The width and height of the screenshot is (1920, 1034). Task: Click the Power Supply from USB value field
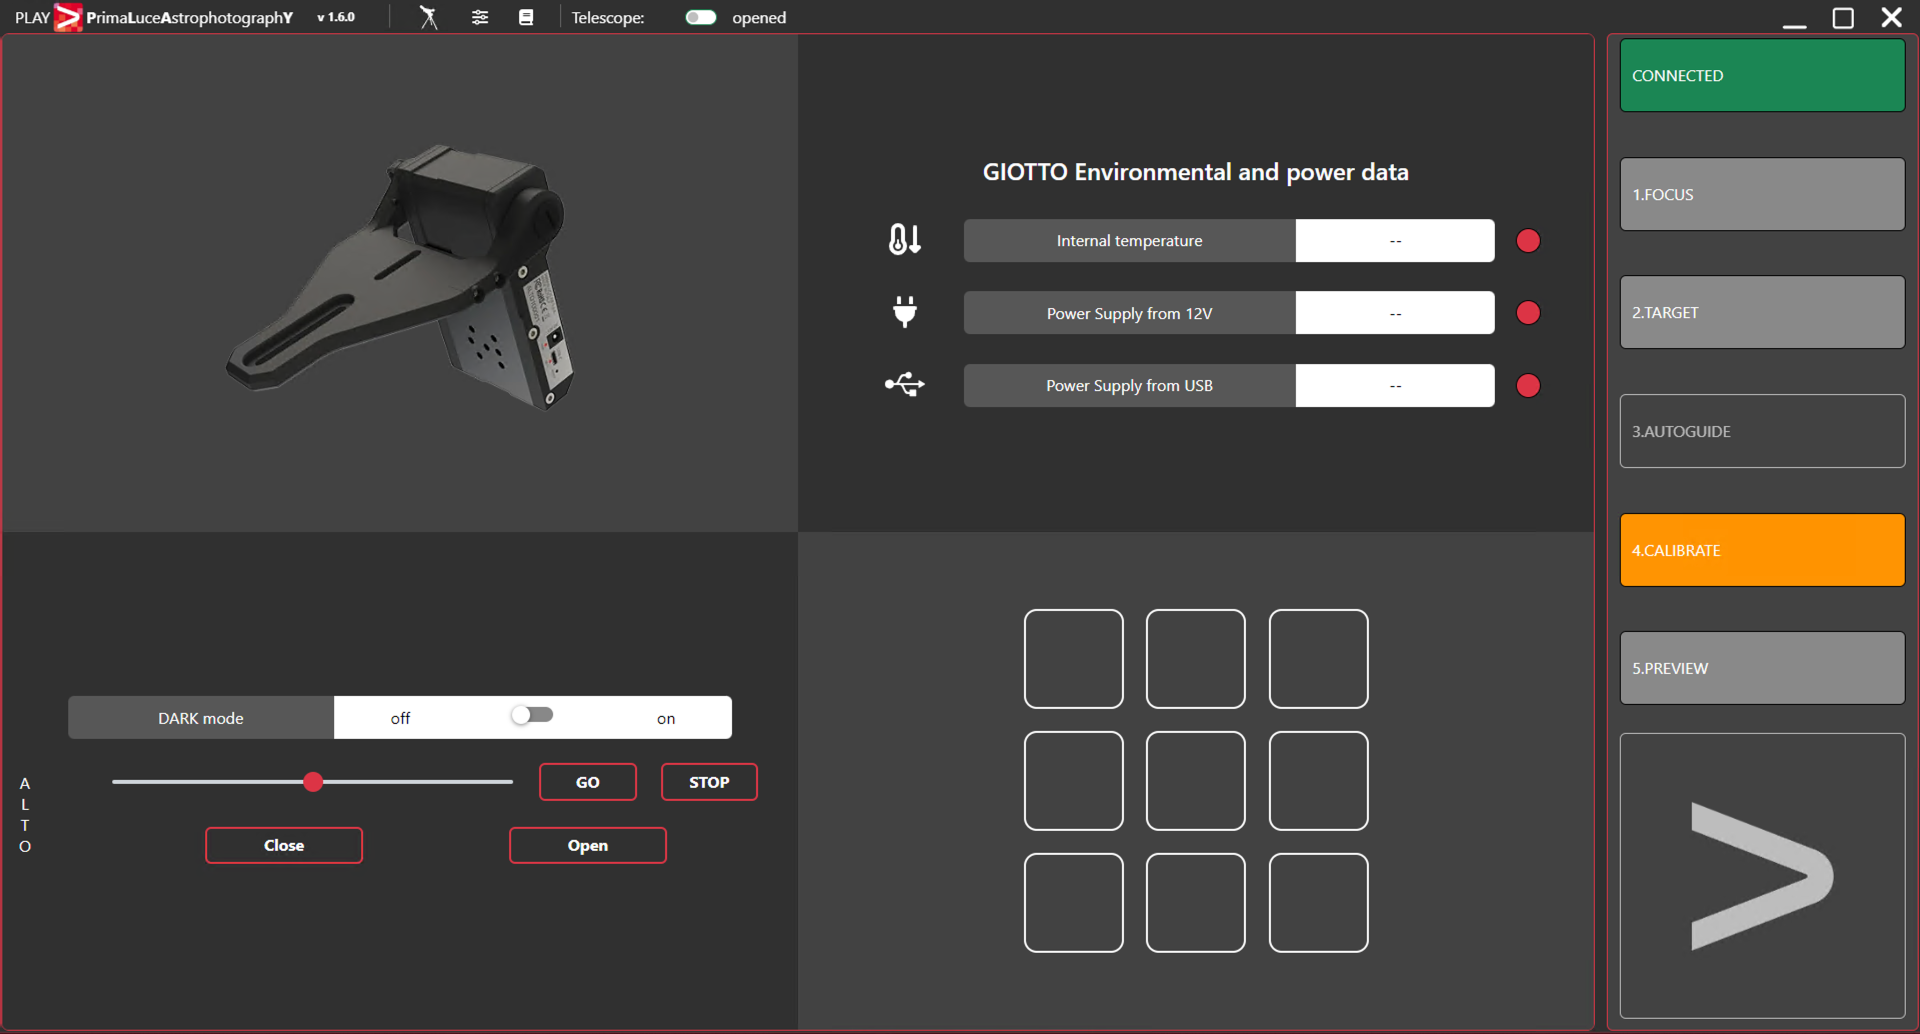point(1395,386)
